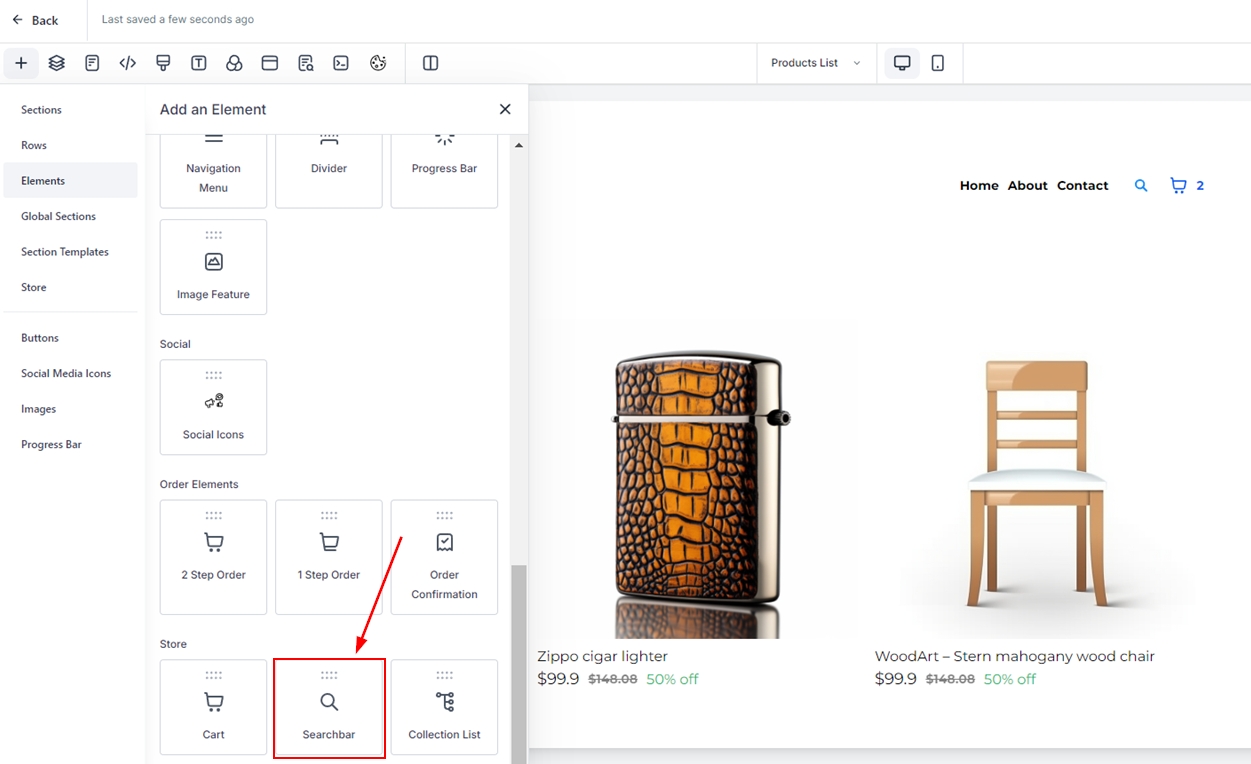This screenshot has width=1251, height=764.
Task: Toggle the split panel layout icon
Action: [431, 63]
